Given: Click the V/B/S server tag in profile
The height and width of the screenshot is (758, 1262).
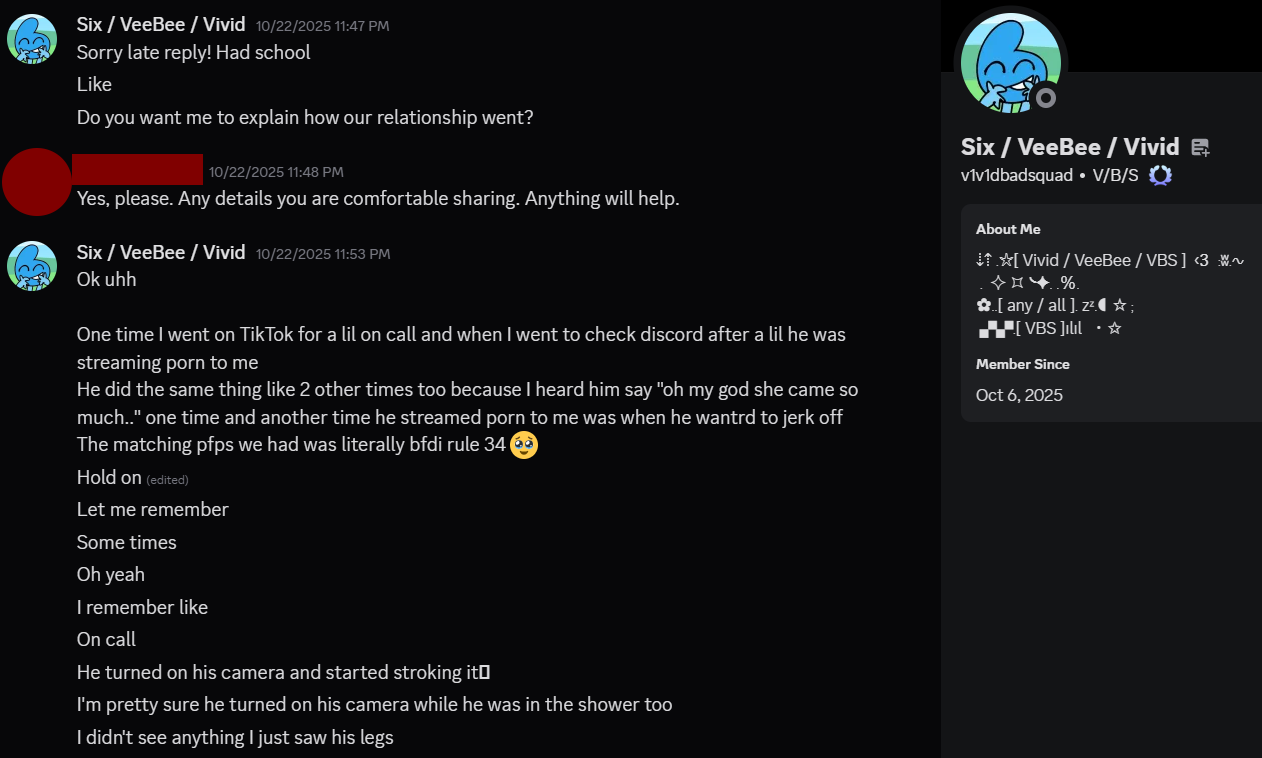Looking at the screenshot, I should coord(1115,176).
